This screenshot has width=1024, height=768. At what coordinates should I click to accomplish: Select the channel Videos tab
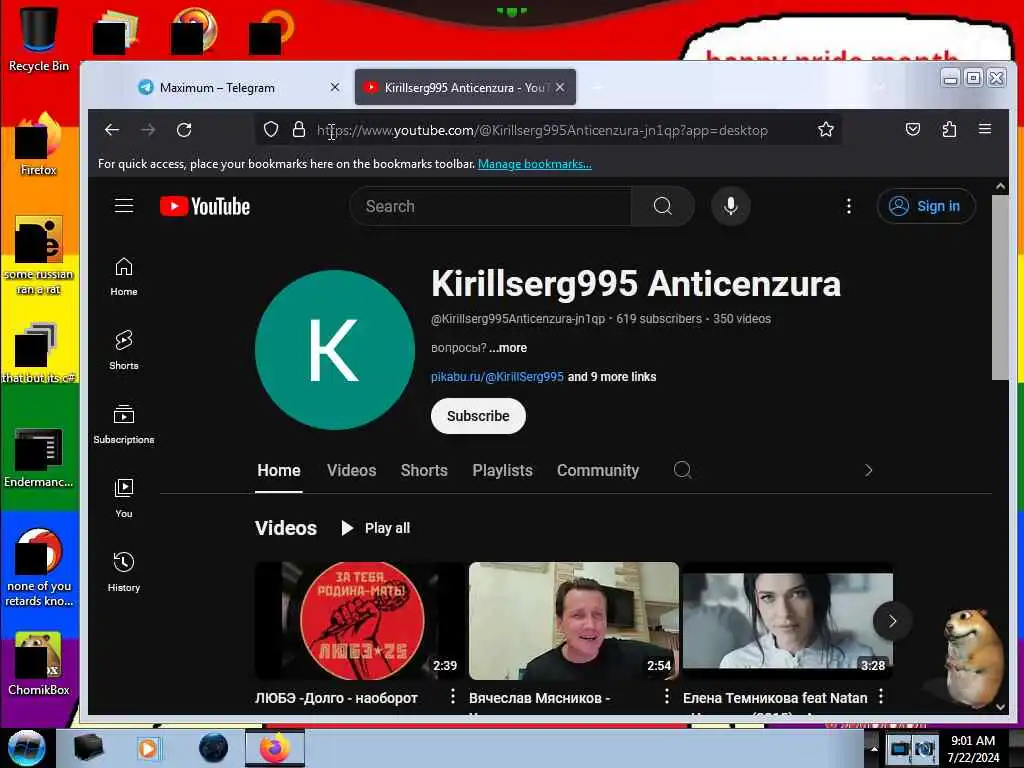(351, 470)
